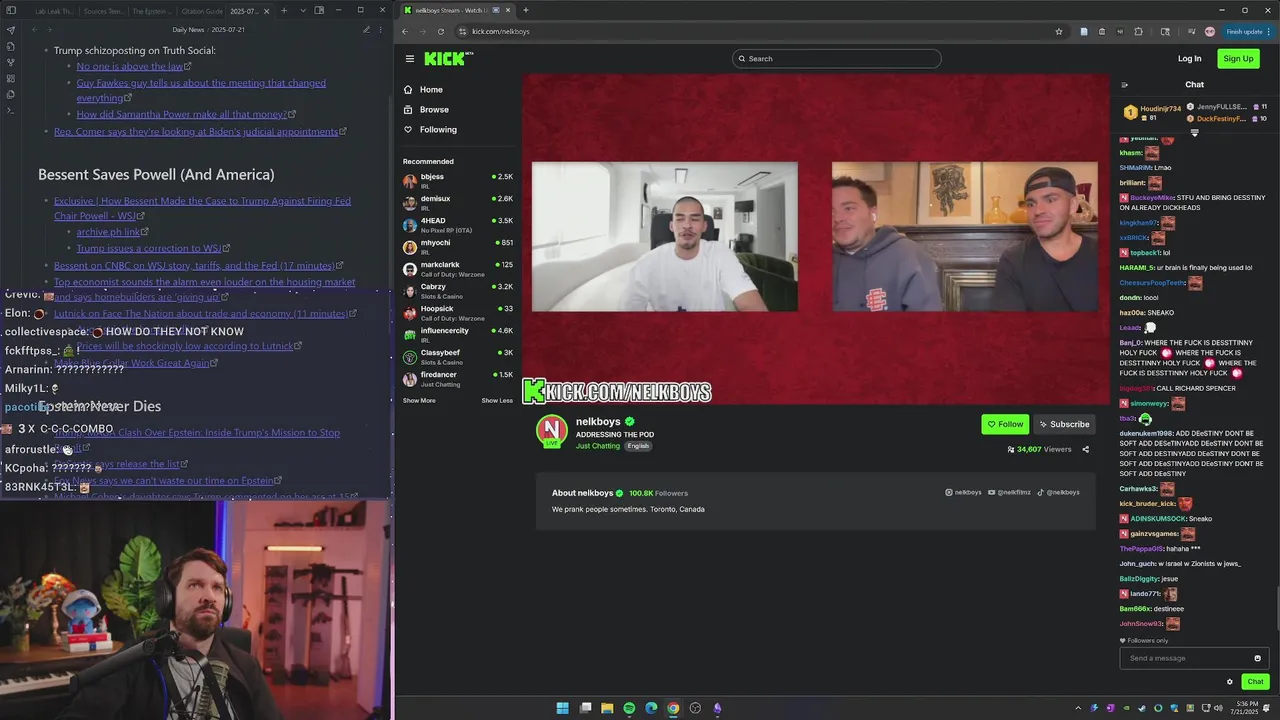The height and width of the screenshot is (720, 1280).
Task: Switch note to edit mode pencil icon
Action: pos(366,30)
